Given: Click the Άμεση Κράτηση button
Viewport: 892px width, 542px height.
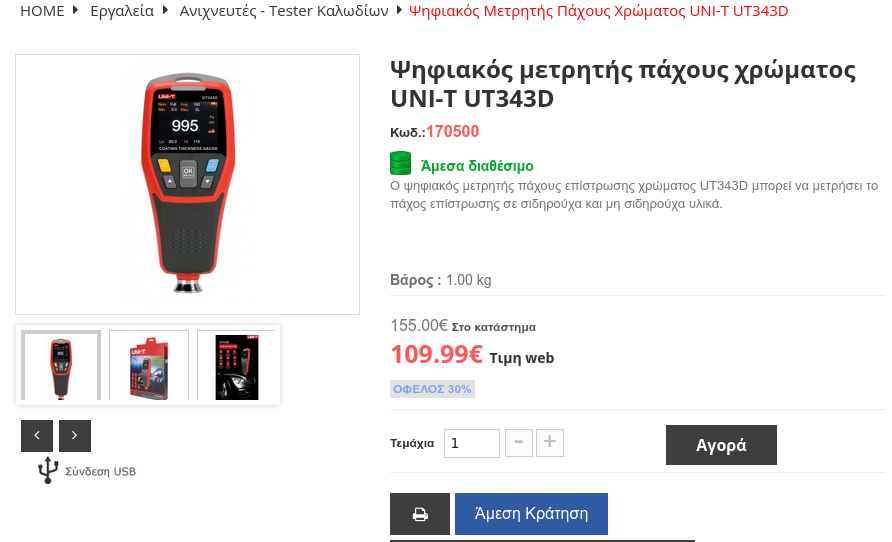Looking at the screenshot, I should [x=531, y=514].
